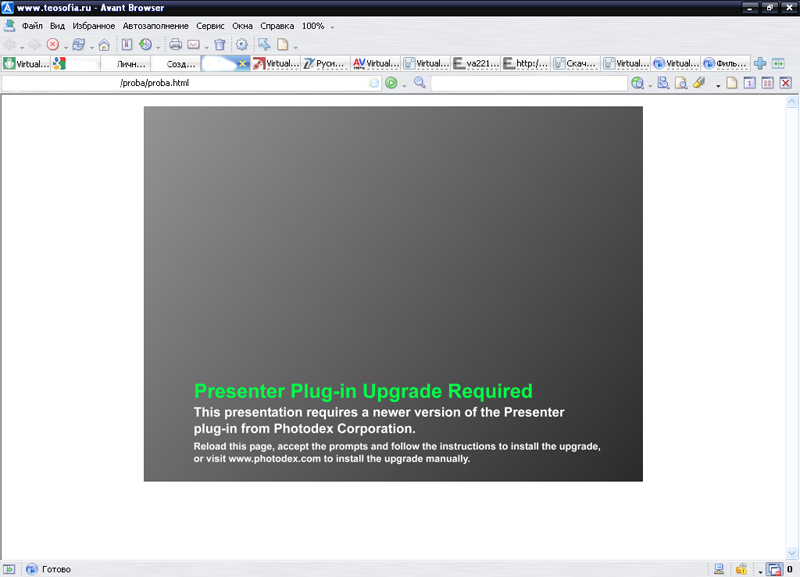This screenshot has height=577, width=800.
Task: Open the Файл menu
Action: click(x=32, y=26)
